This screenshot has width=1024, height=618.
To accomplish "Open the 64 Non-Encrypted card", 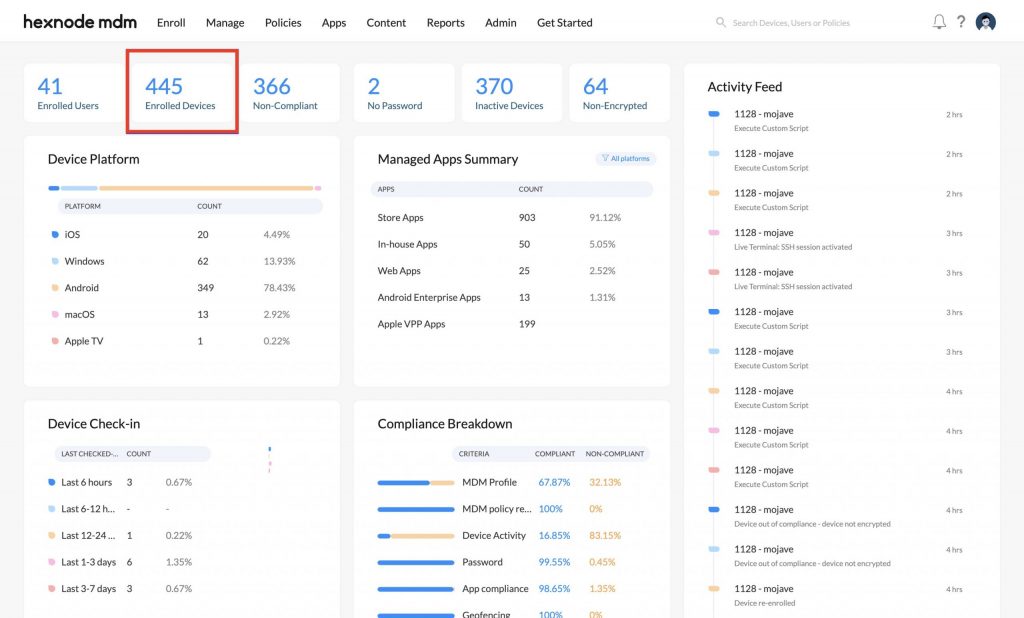I will 620,93.
